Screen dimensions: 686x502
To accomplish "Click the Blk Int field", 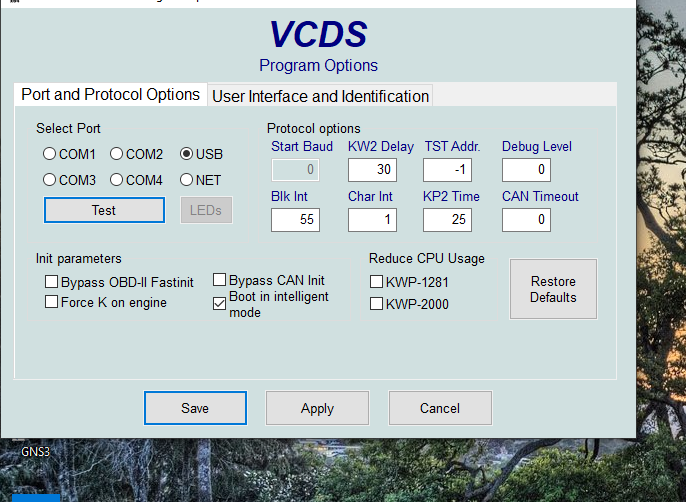I will point(295,220).
